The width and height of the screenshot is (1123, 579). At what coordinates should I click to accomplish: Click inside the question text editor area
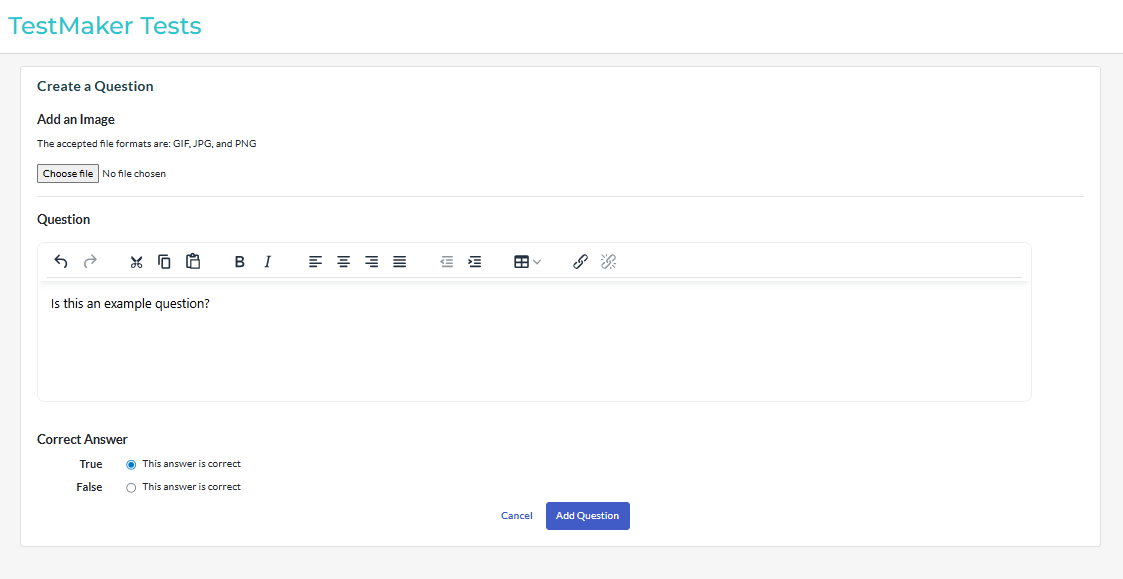tap(534, 340)
